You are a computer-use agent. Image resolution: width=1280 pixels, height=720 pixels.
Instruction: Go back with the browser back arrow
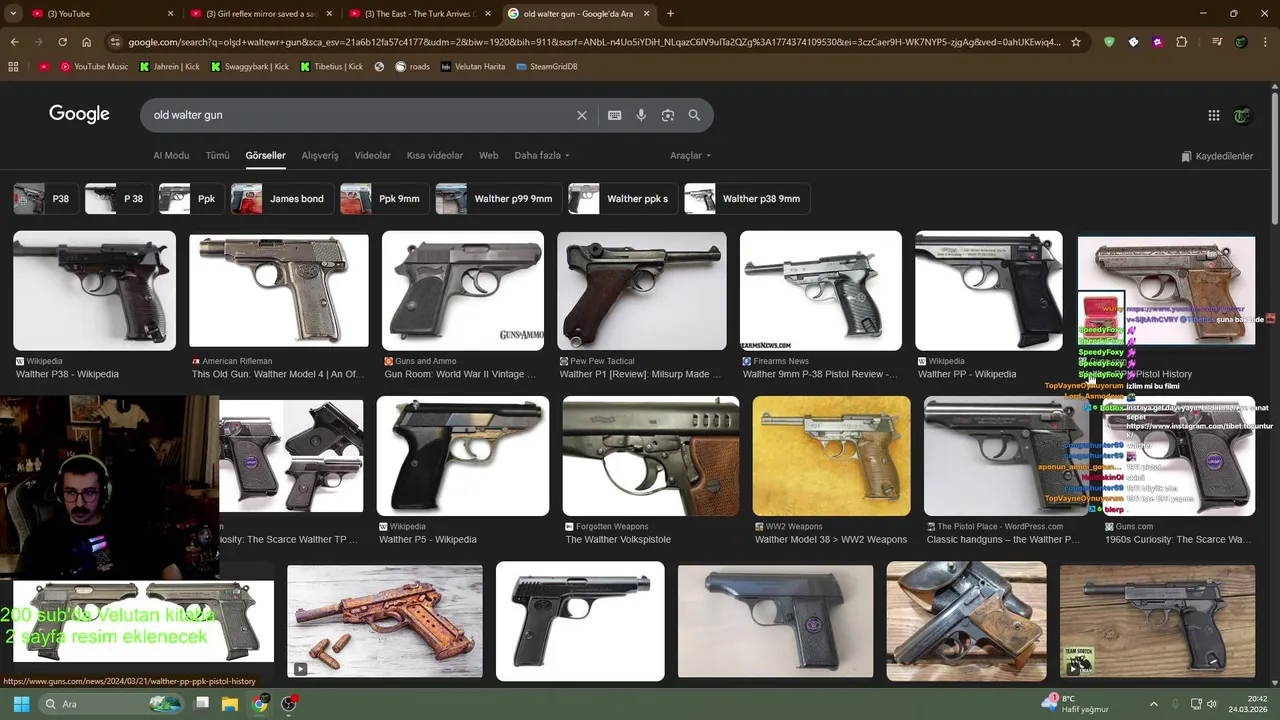point(14,42)
